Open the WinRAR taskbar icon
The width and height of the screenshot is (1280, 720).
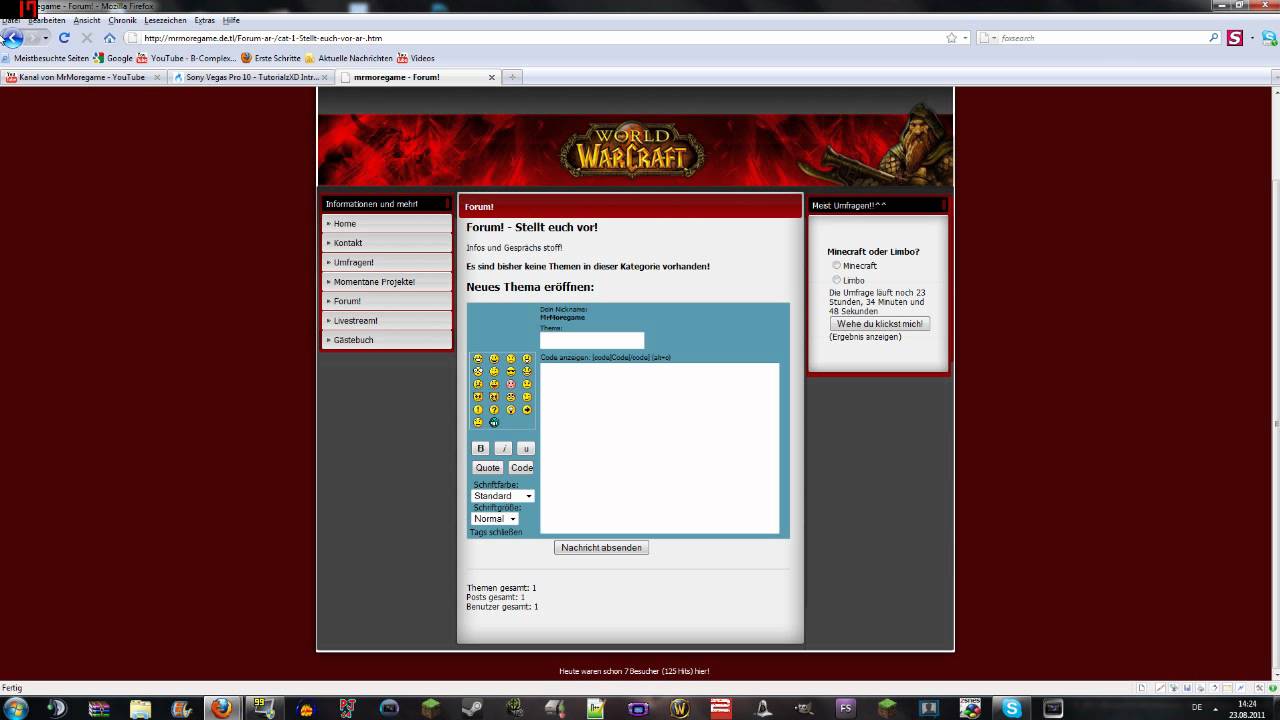coord(97,708)
